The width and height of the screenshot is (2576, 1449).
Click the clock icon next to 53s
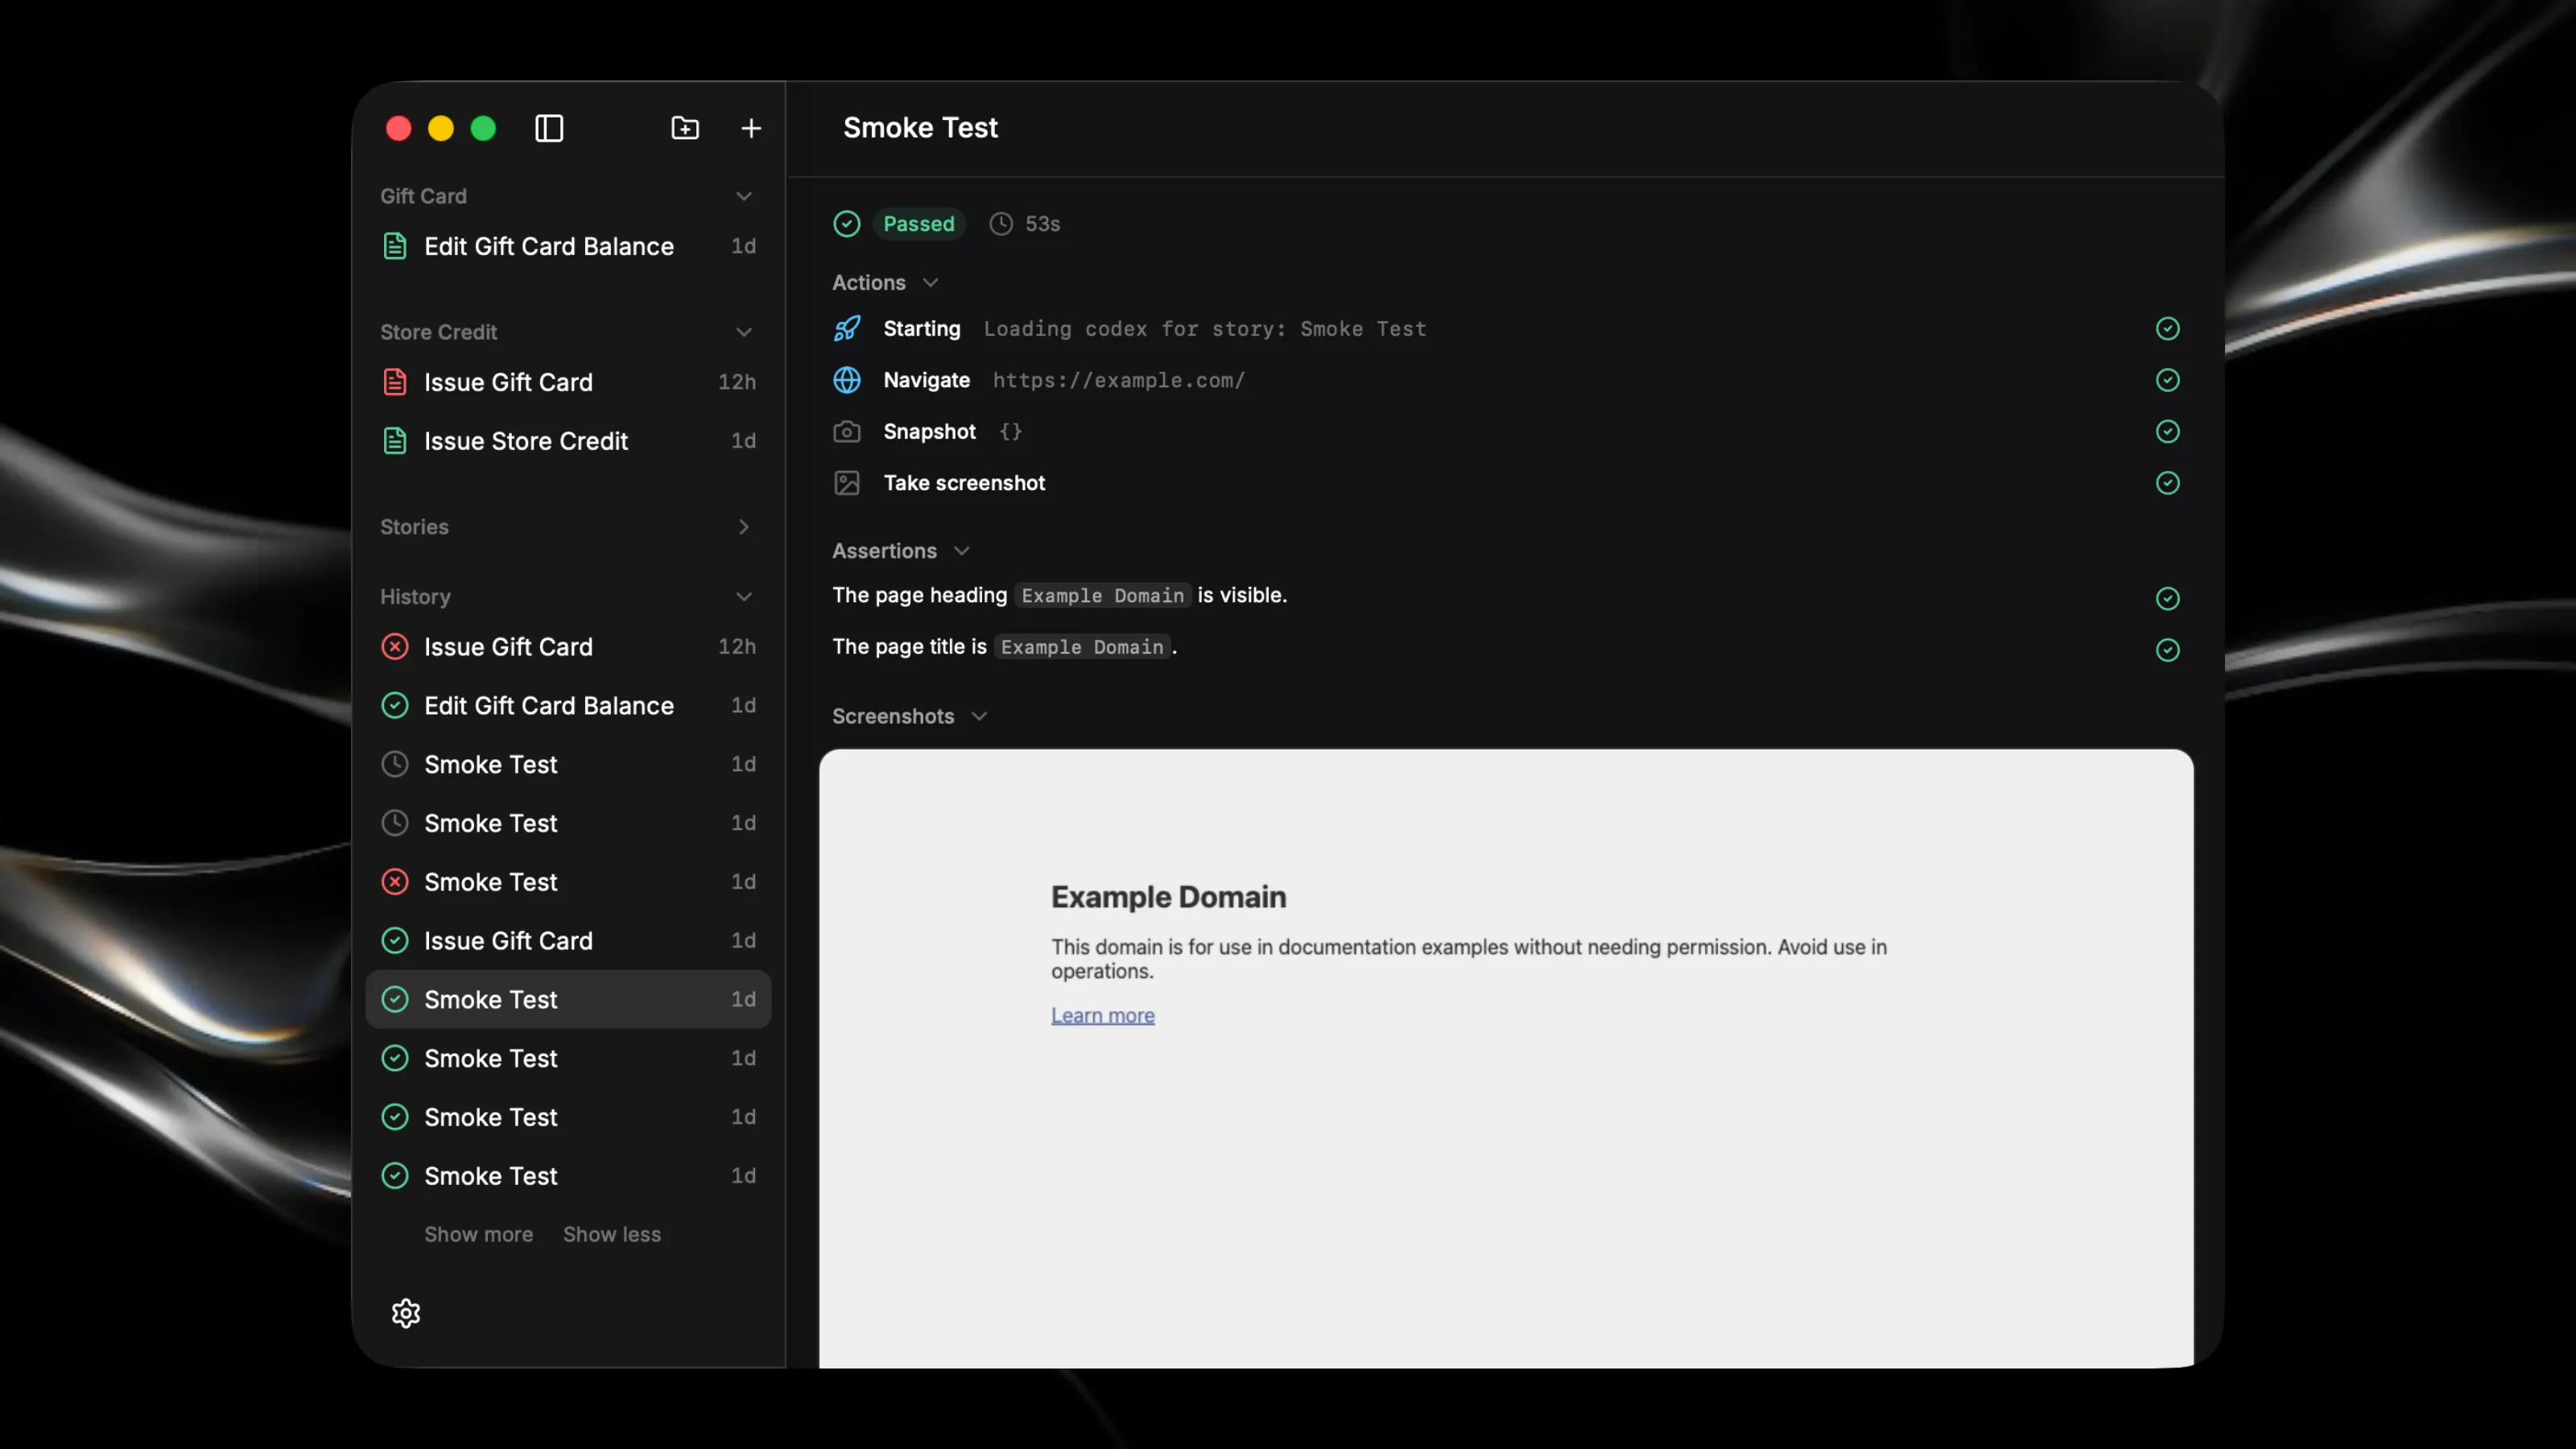point(1001,224)
